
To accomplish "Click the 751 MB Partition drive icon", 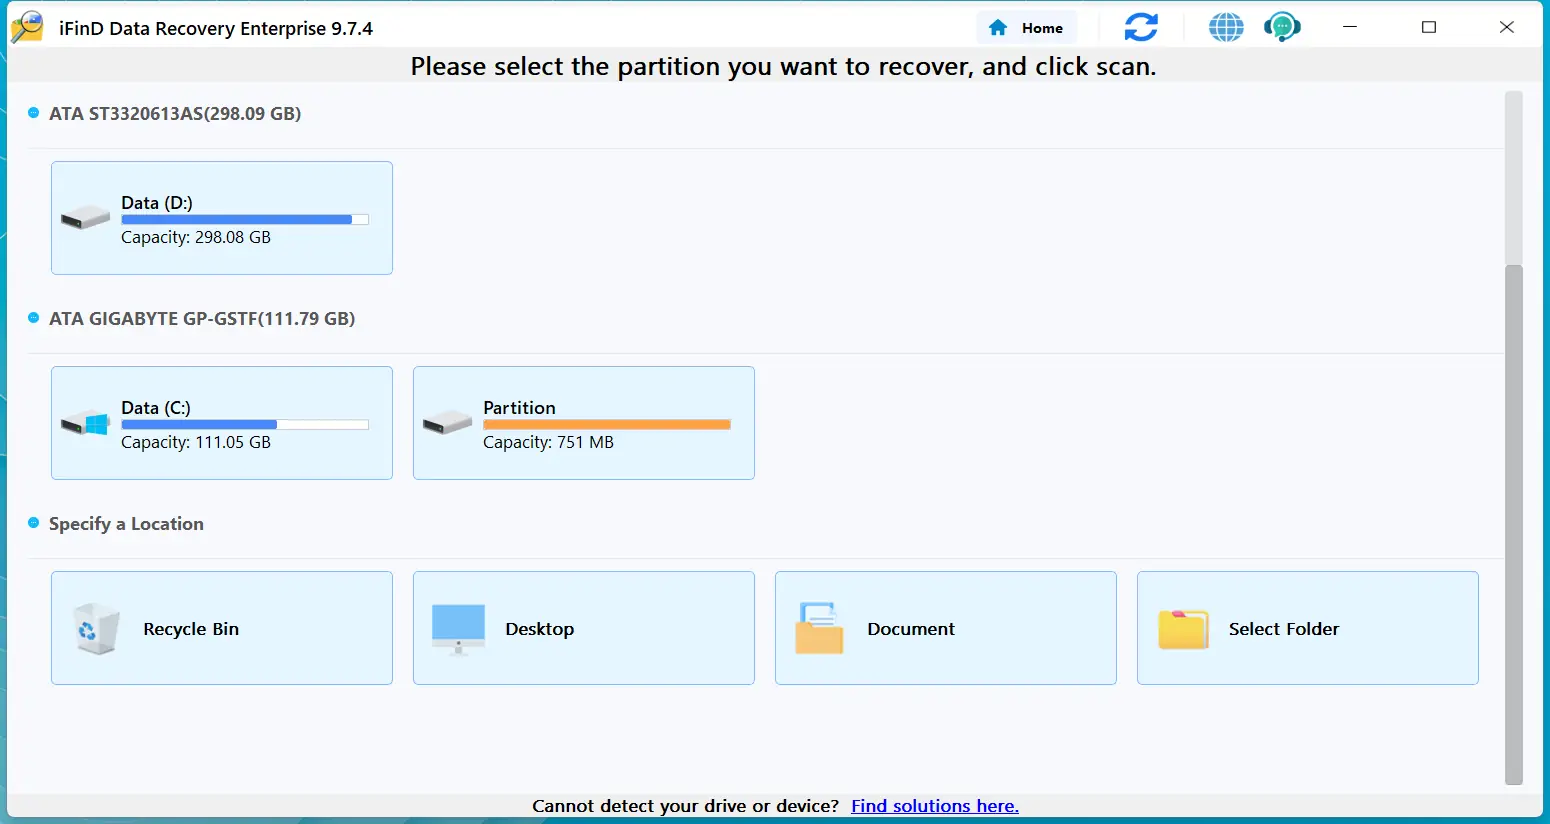I will point(447,423).
